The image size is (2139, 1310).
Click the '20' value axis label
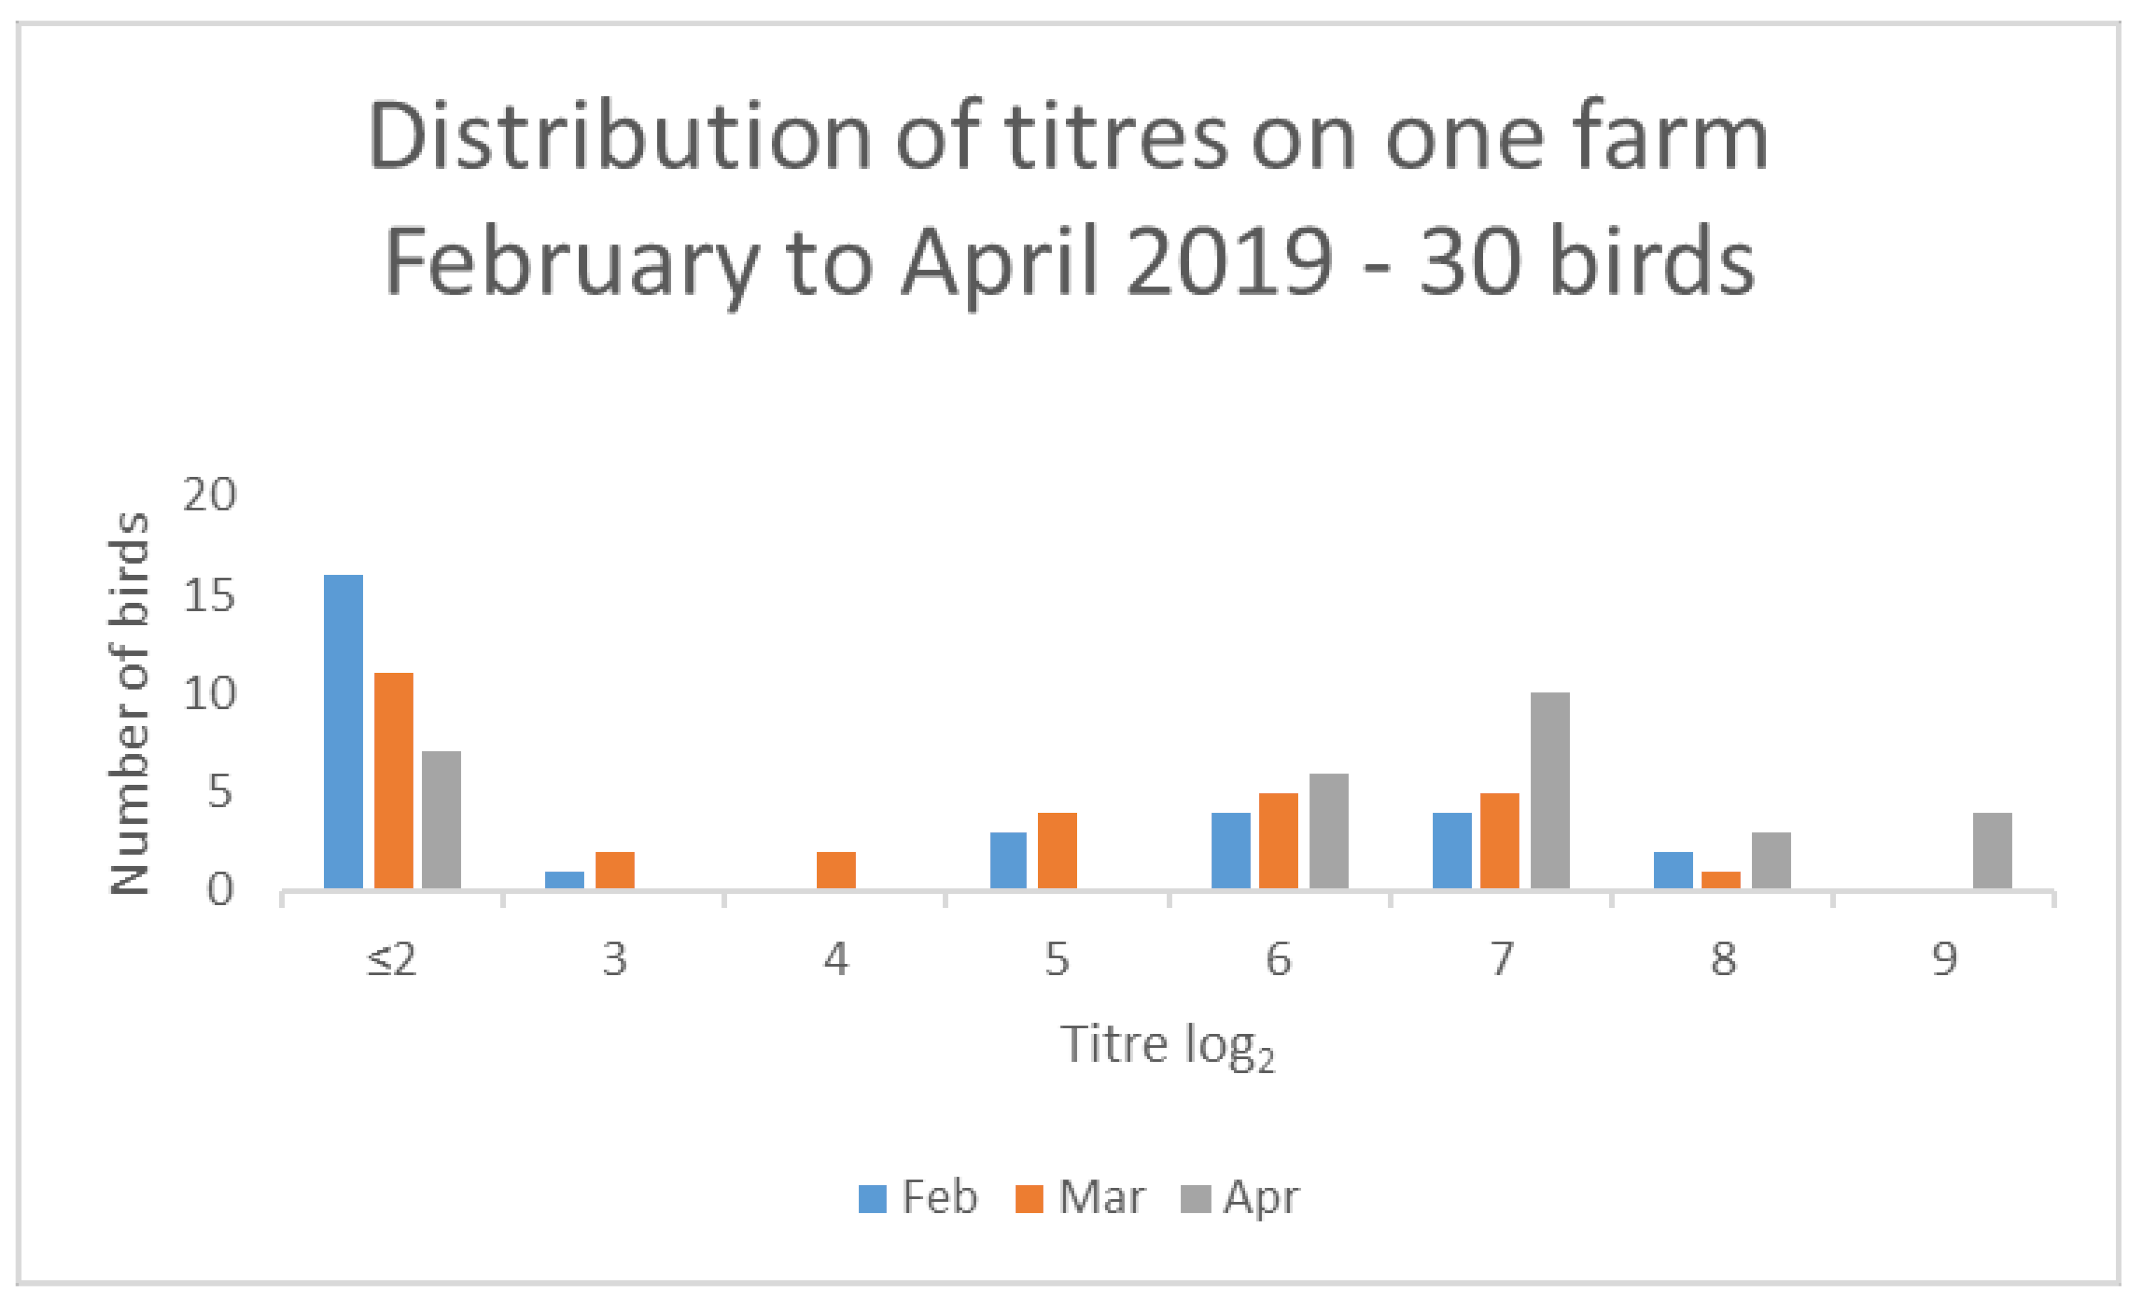209,494
